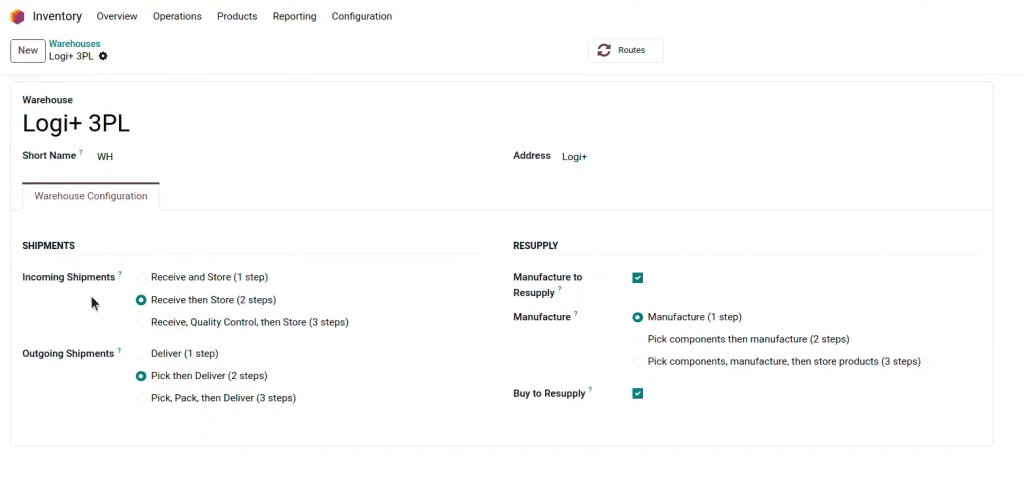Click the Routes refresh arrows icon

pyautogui.click(x=604, y=50)
